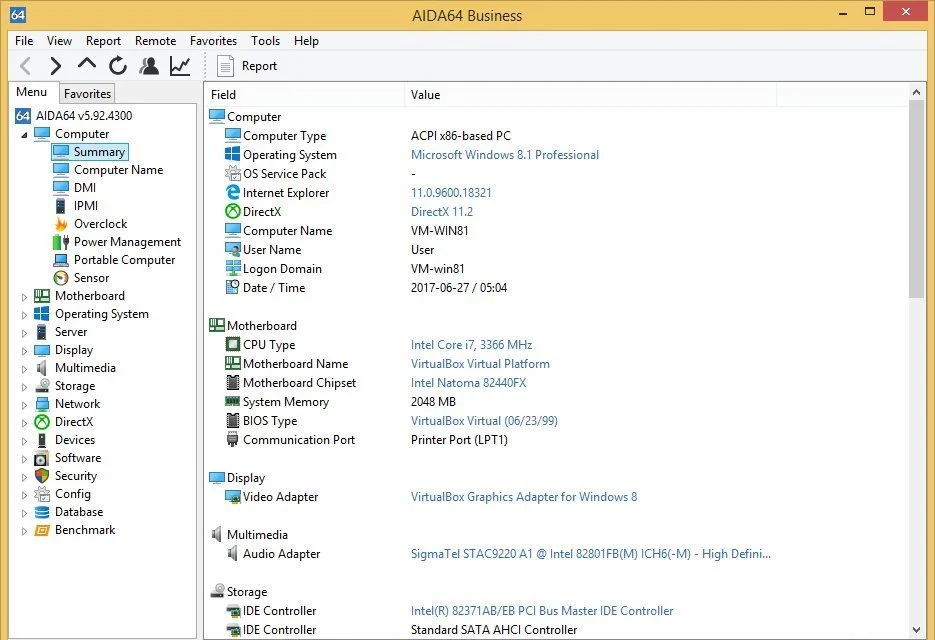The width and height of the screenshot is (935, 640).
Task: Open the 11.0.9600.18321 Internet Explorer link
Action: (451, 193)
